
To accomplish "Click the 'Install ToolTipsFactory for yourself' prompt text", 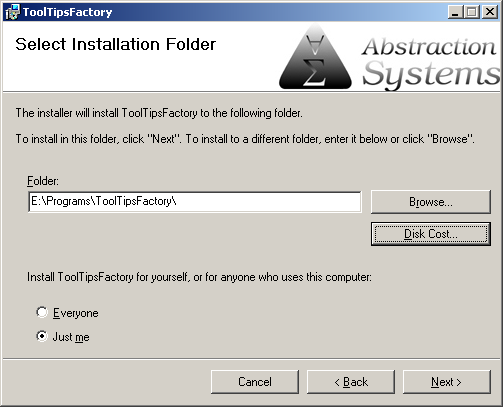I will [x=199, y=277].
